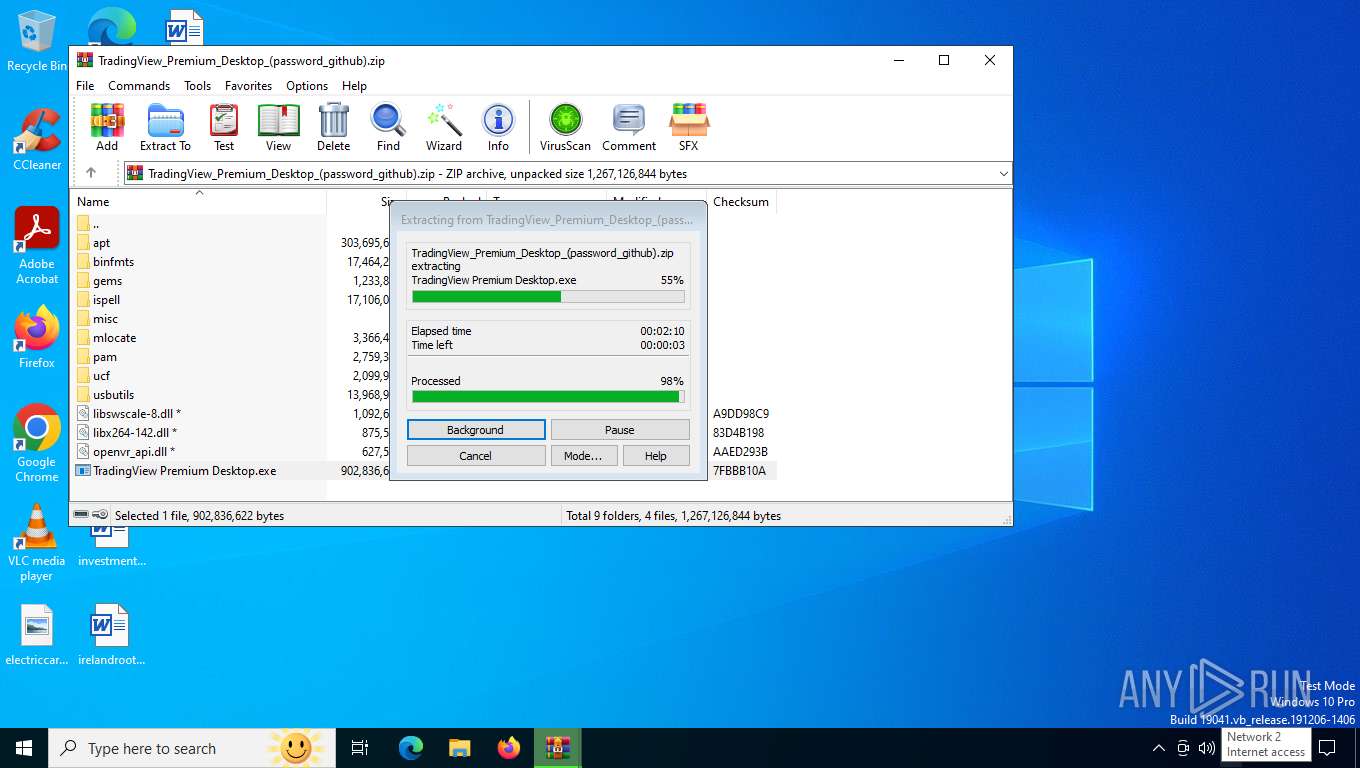Open the notification center icon
The height and width of the screenshot is (768, 1360).
(1327, 748)
